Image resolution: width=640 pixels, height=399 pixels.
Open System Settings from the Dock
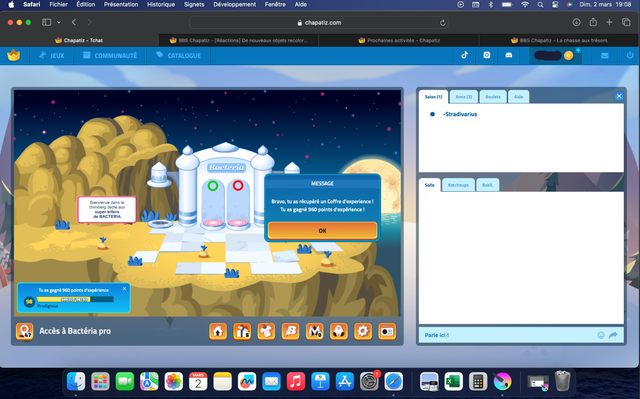click(369, 382)
